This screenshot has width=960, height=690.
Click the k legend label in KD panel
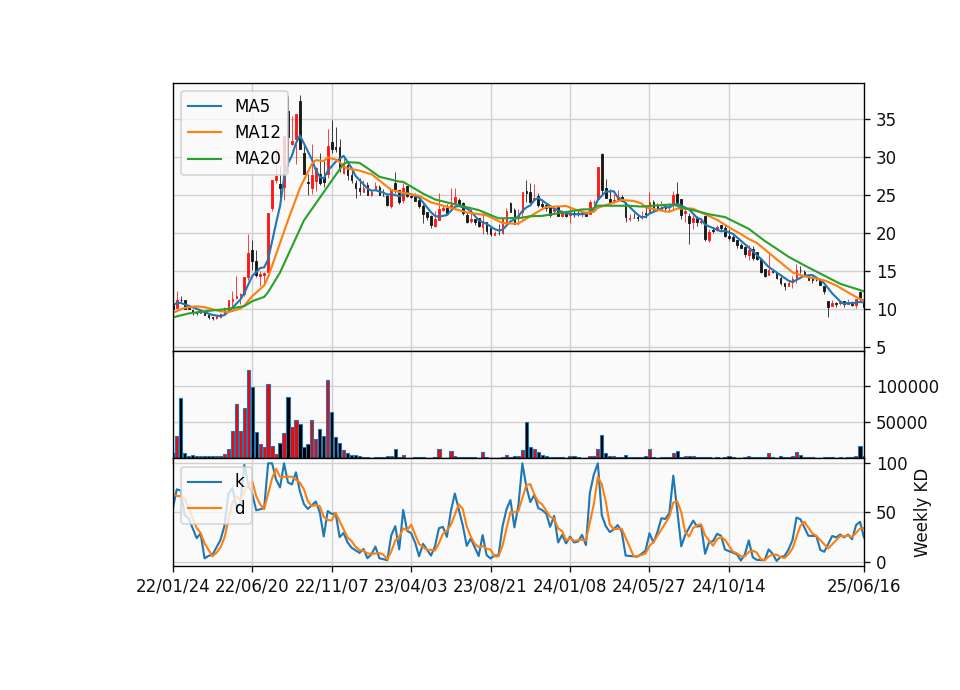pos(239,481)
